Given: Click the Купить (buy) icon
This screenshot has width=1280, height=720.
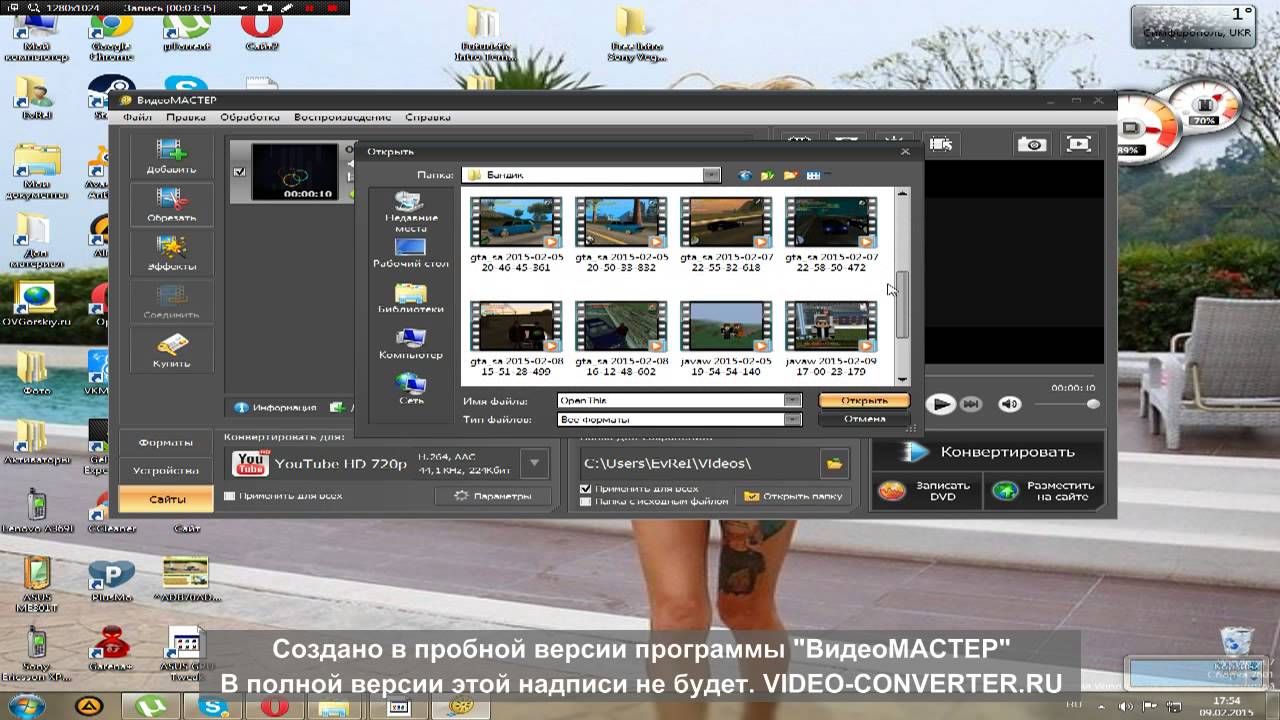Looking at the screenshot, I should tap(171, 351).
